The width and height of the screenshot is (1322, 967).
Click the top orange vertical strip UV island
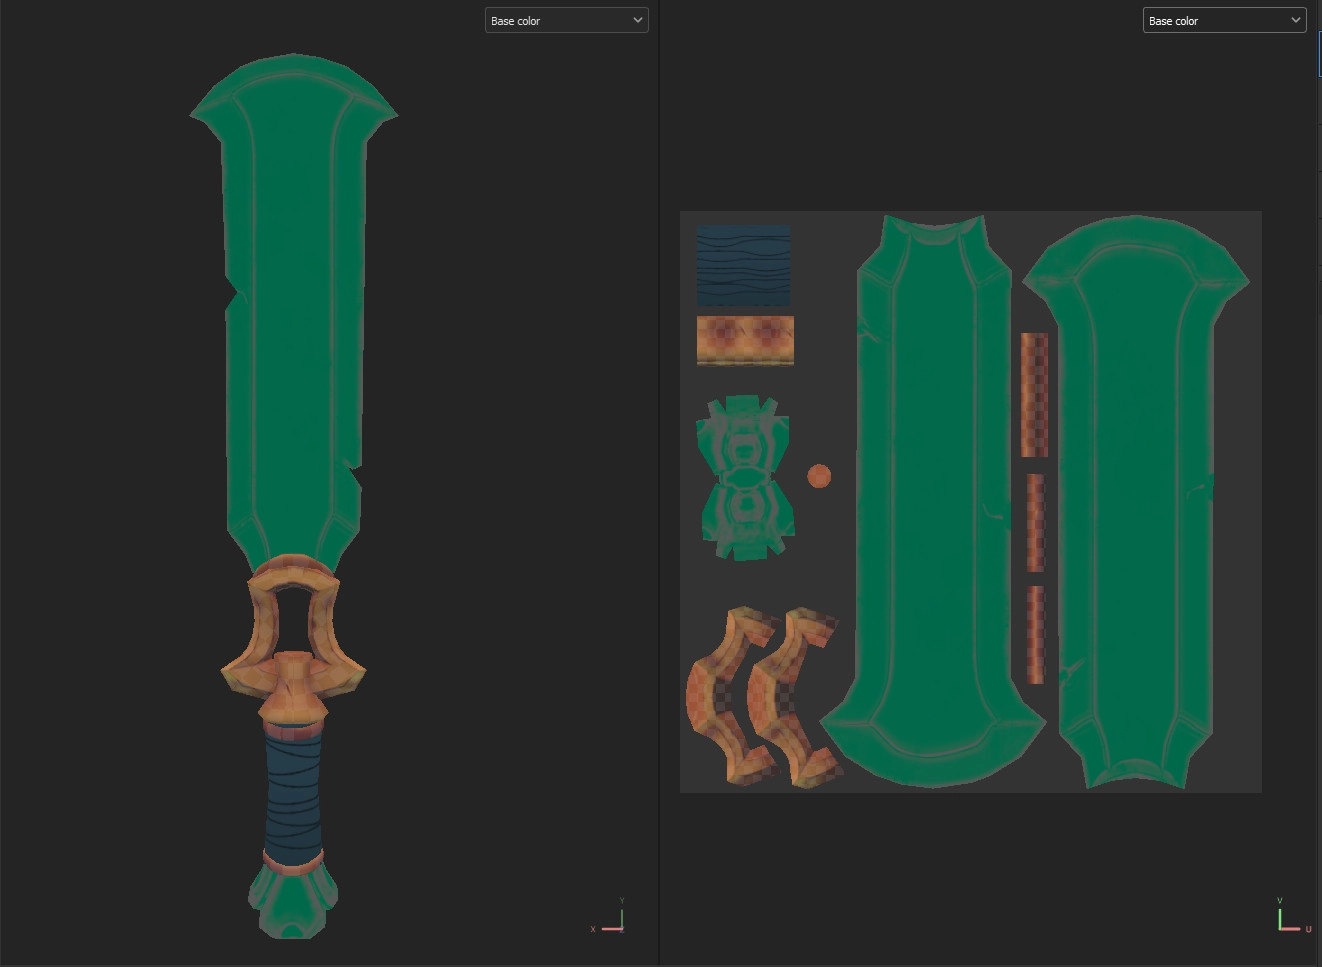[x=1034, y=395]
